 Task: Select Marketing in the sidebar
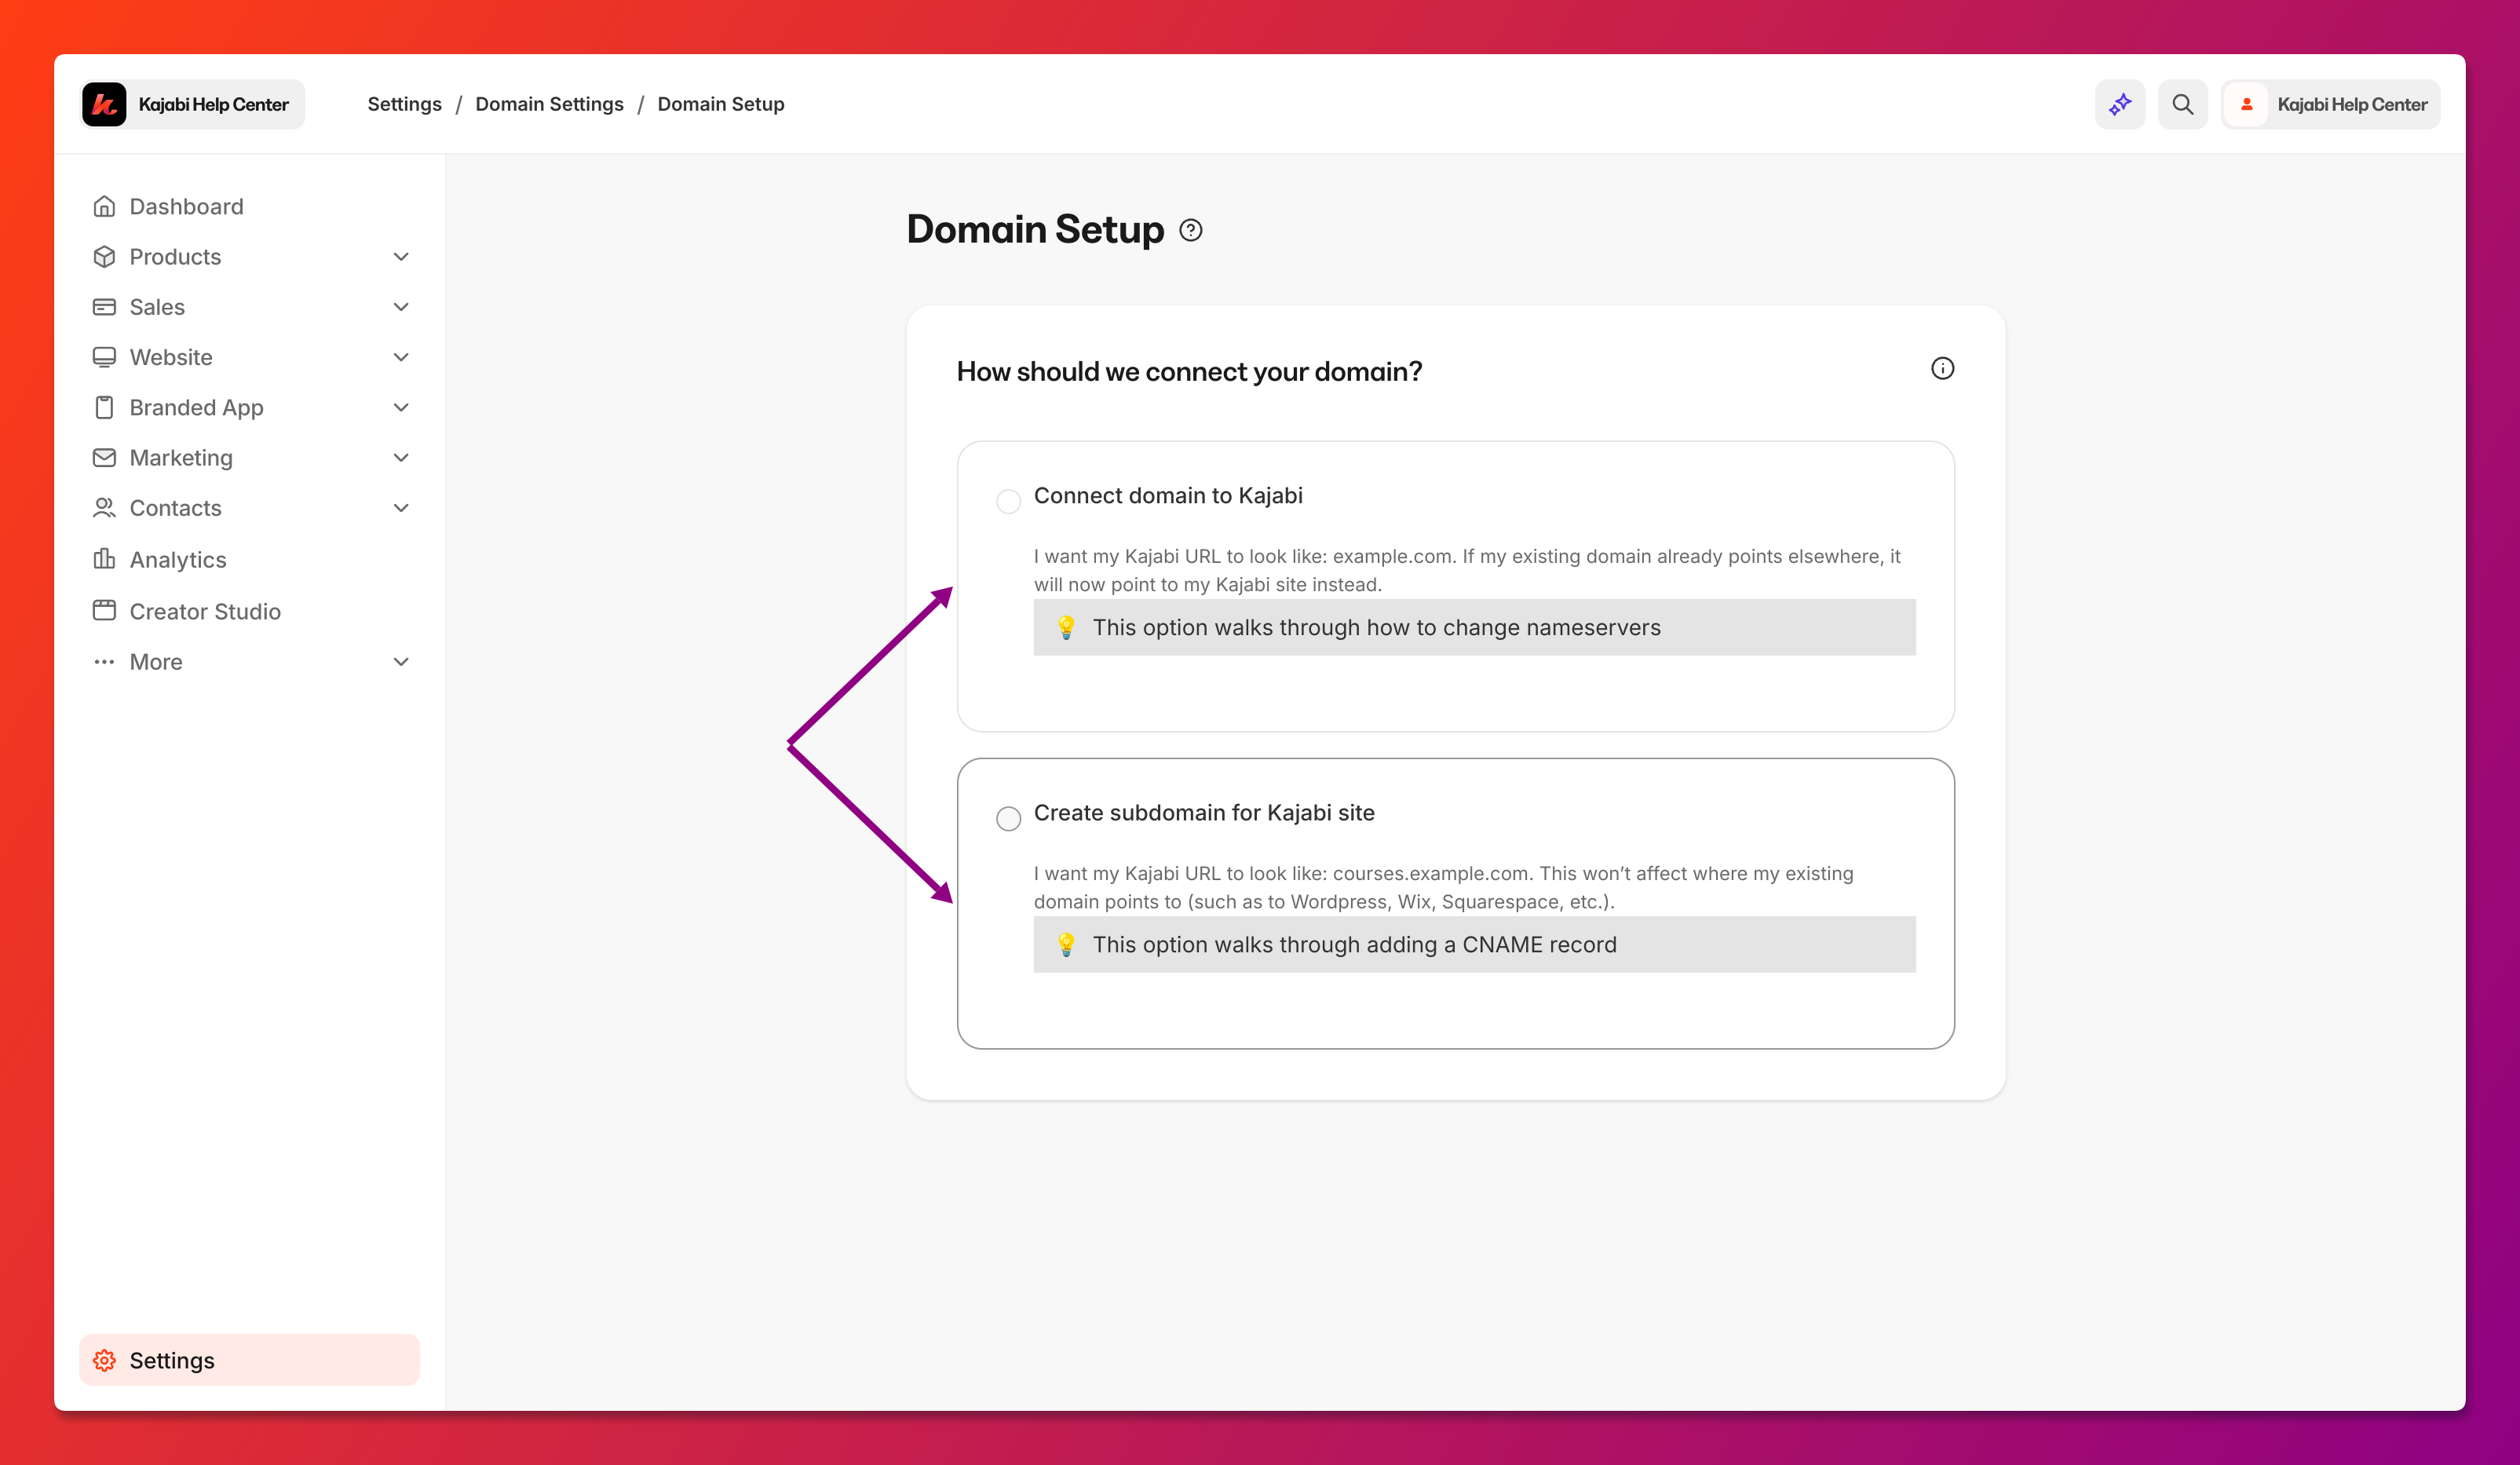(x=249, y=458)
